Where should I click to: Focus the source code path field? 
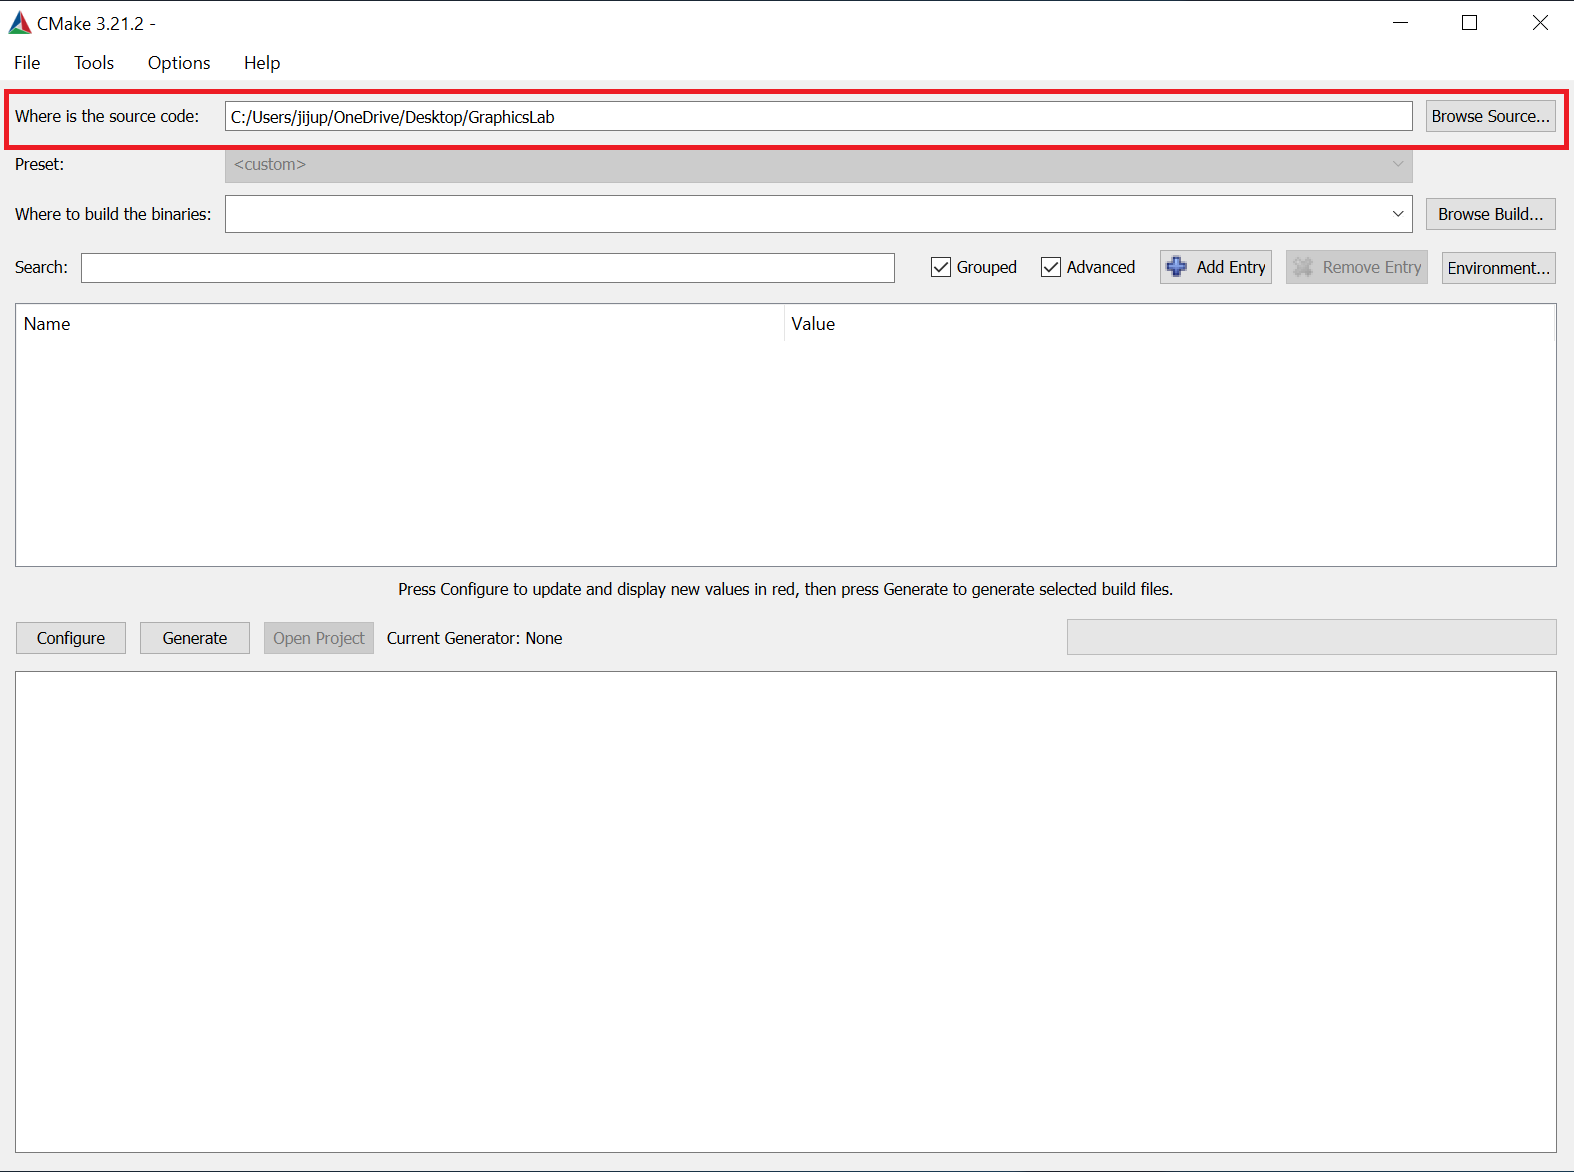(x=818, y=116)
